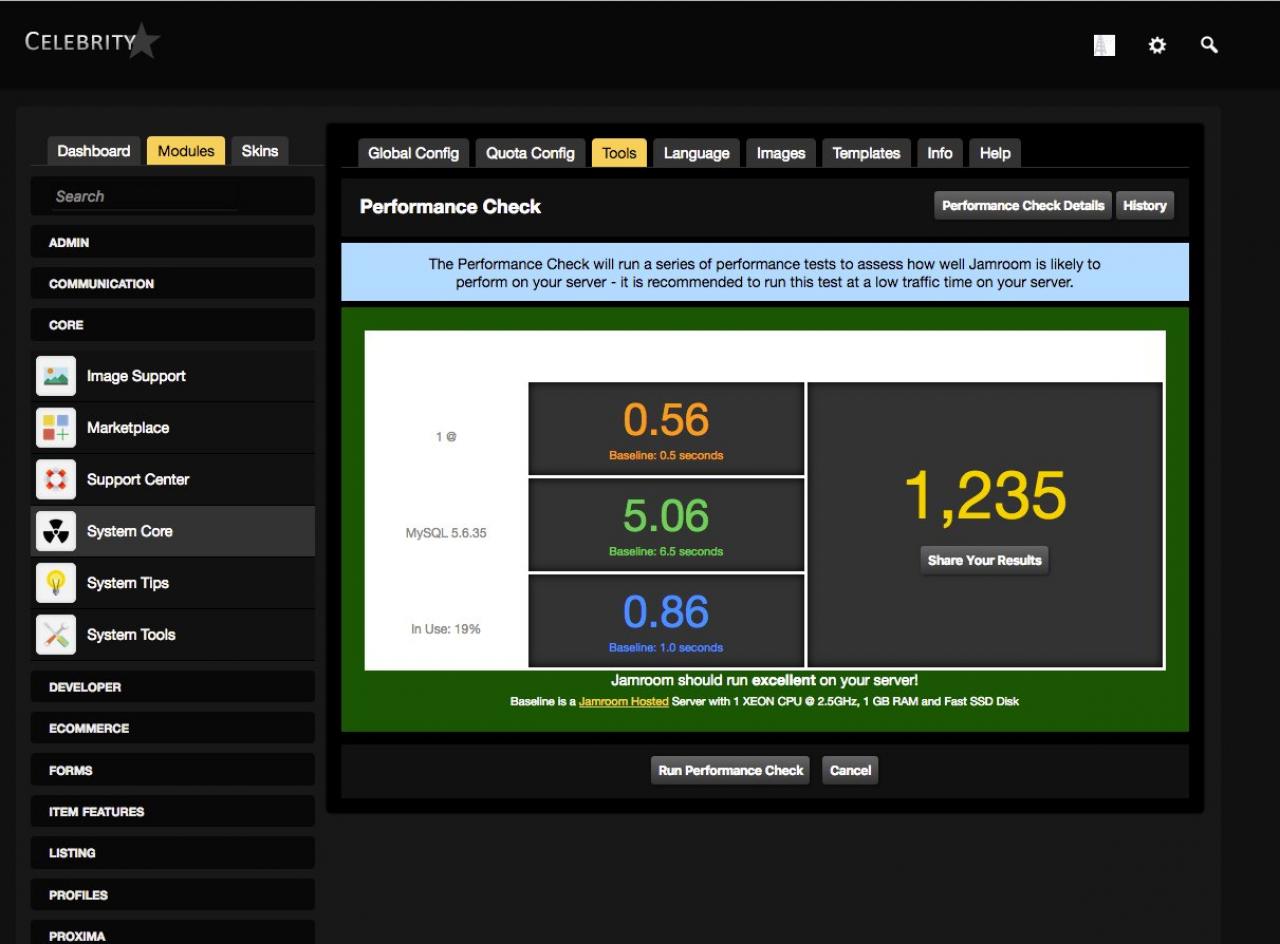Click the In Use: 19% label
1280x944 pixels.
click(446, 629)
